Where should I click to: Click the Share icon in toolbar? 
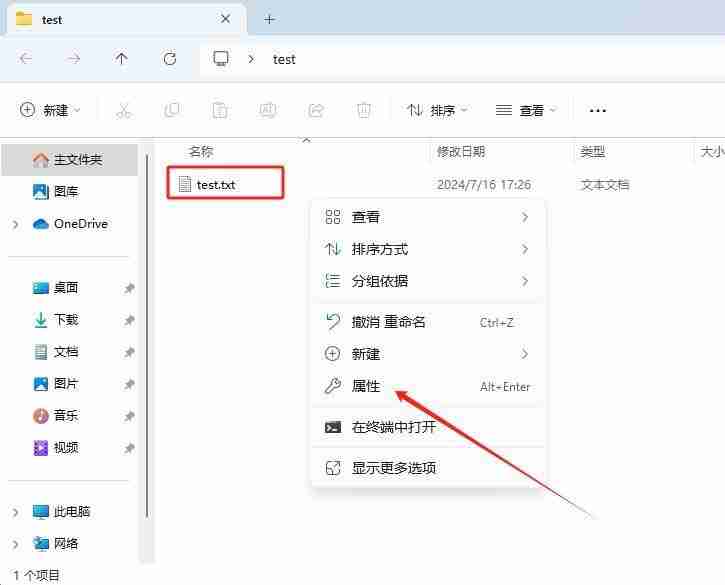[316, 111]
